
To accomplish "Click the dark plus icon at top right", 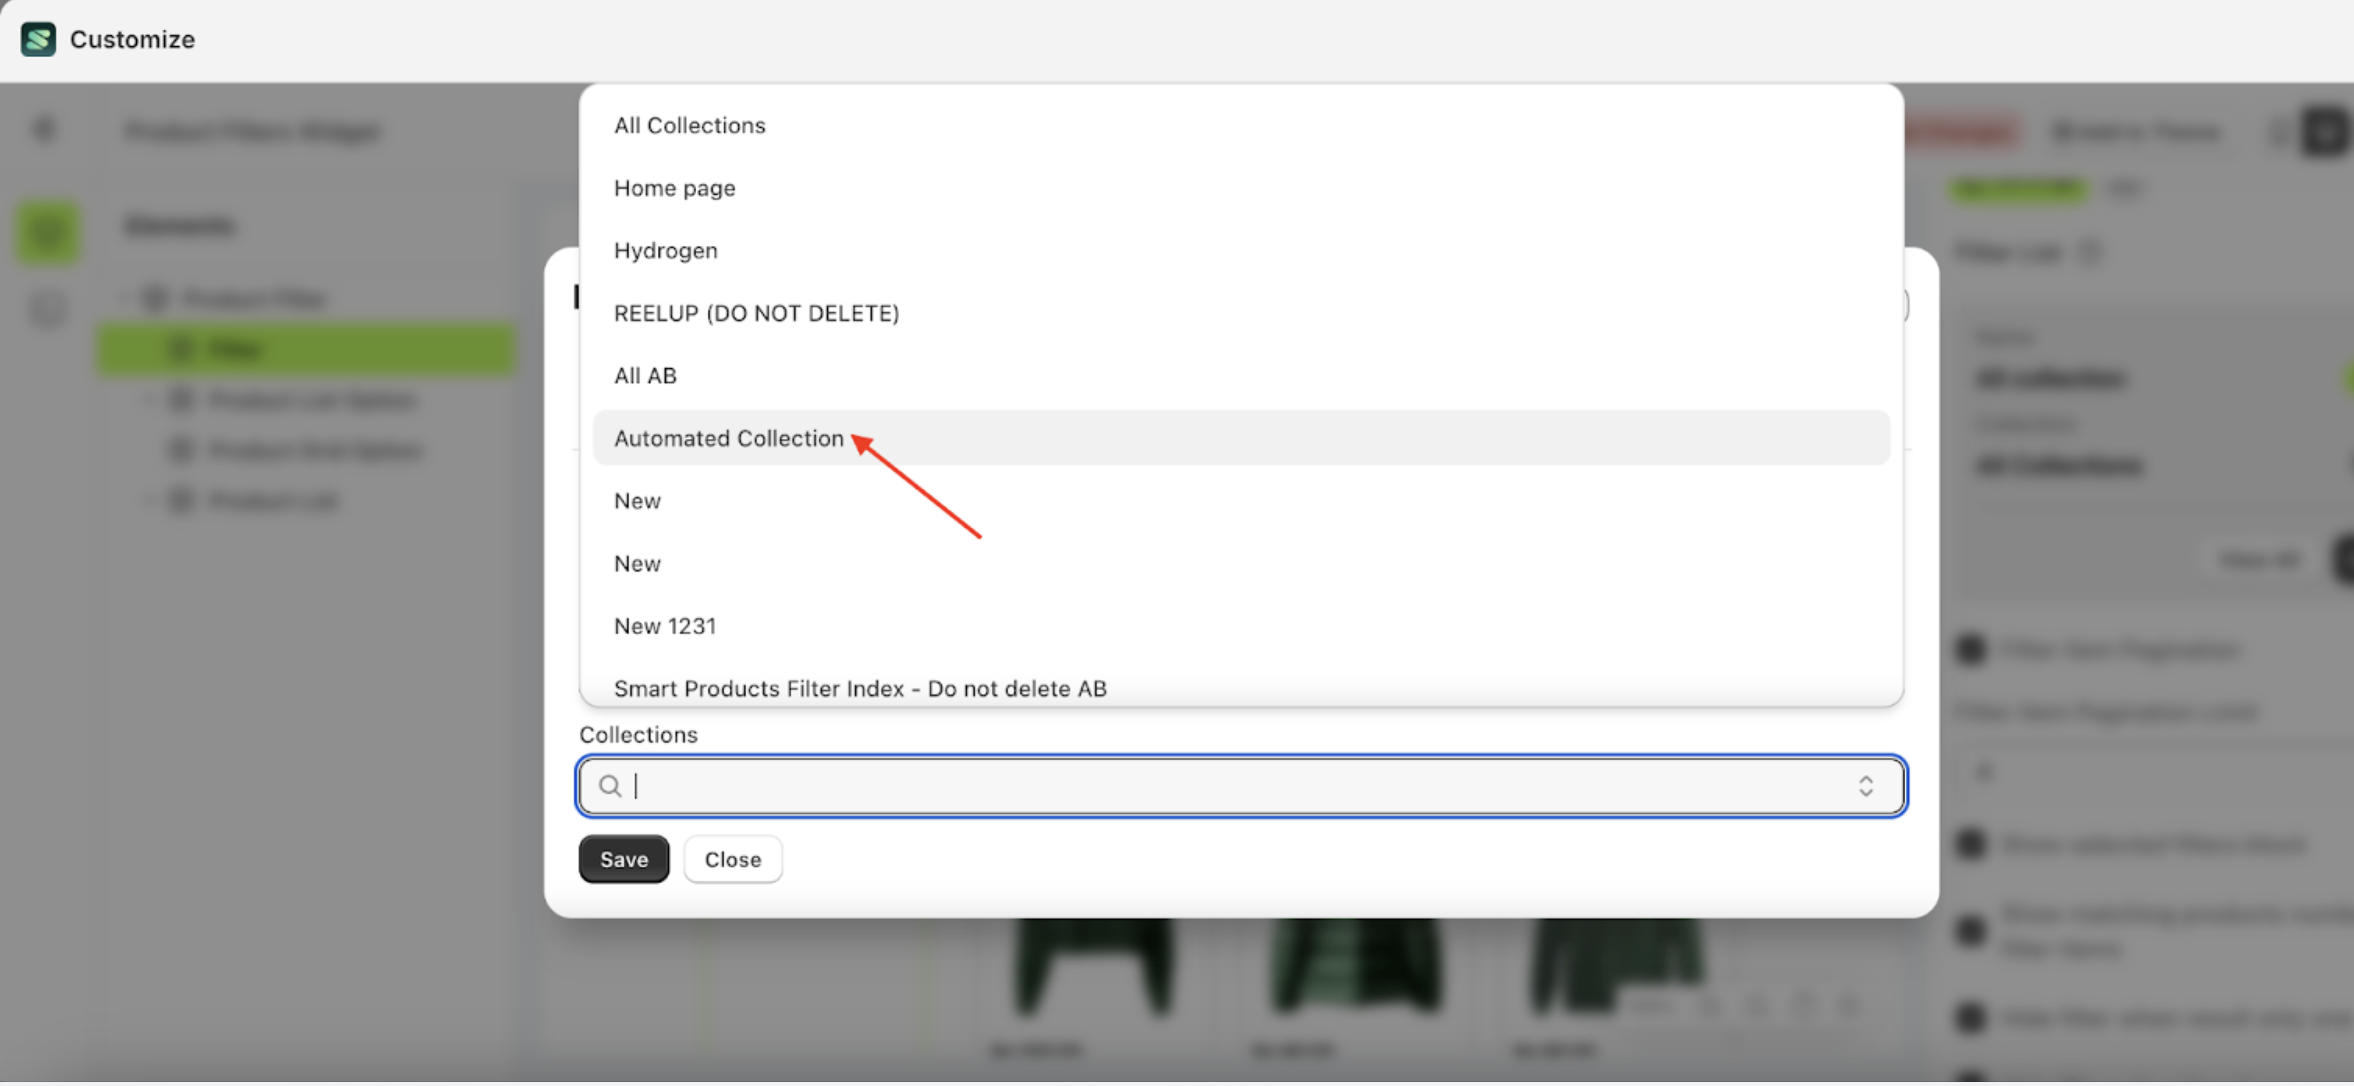I will tap(2325, 132).
